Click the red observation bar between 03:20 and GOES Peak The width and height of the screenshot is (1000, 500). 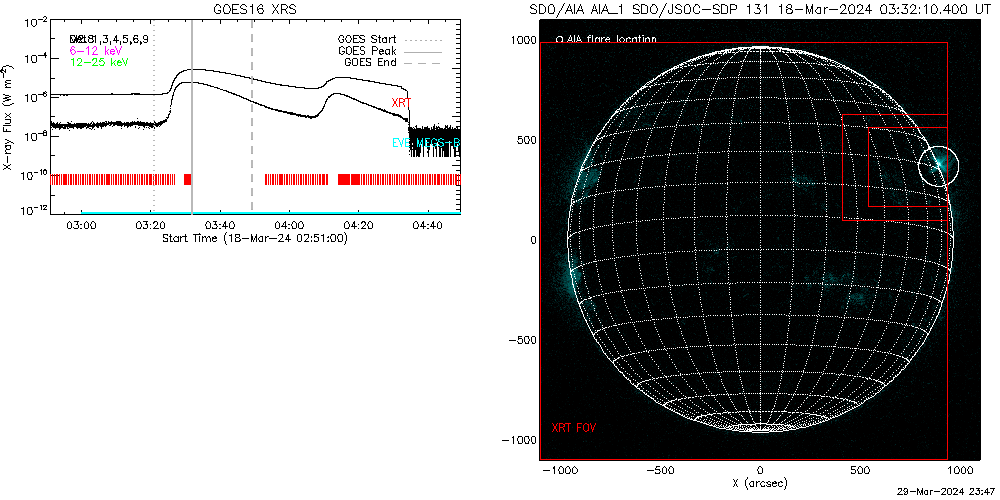click(x=188, y=179)
